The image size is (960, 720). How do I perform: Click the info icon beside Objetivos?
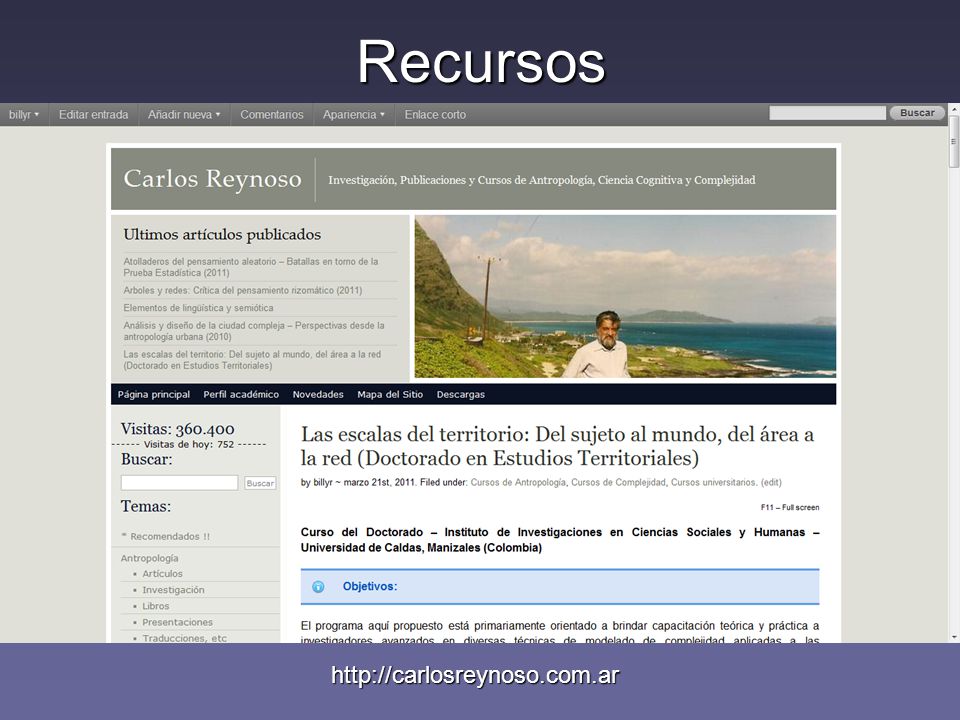(318, 587)
